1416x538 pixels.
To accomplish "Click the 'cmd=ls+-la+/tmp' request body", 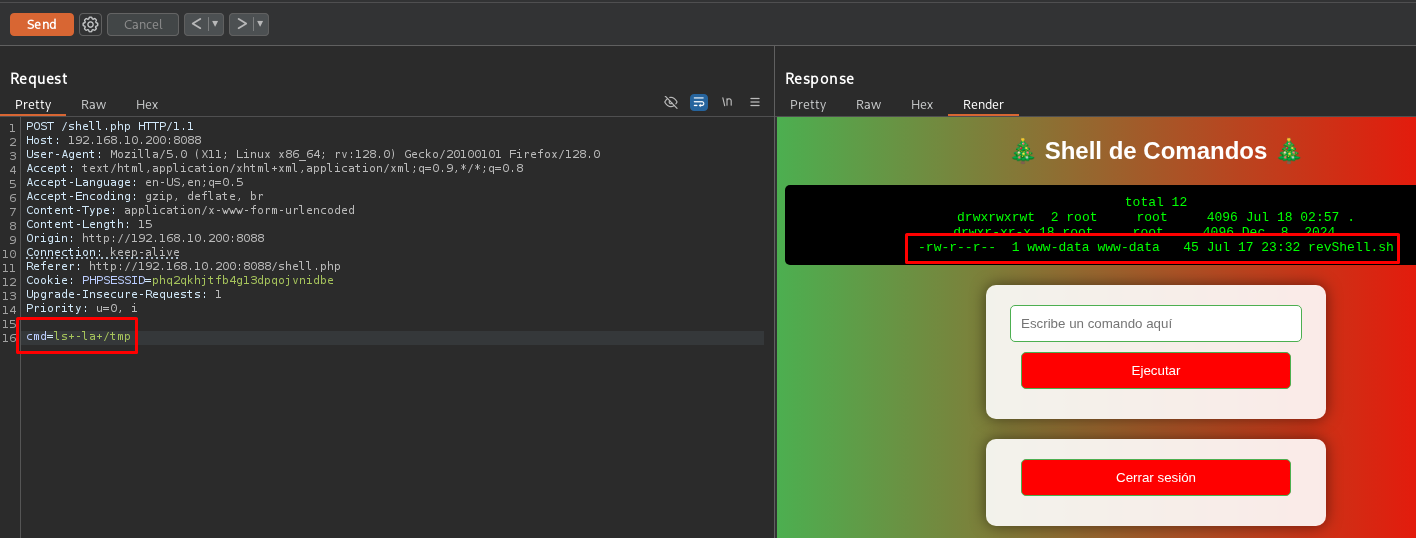I will pyautogui.click(x=78, y=336).
